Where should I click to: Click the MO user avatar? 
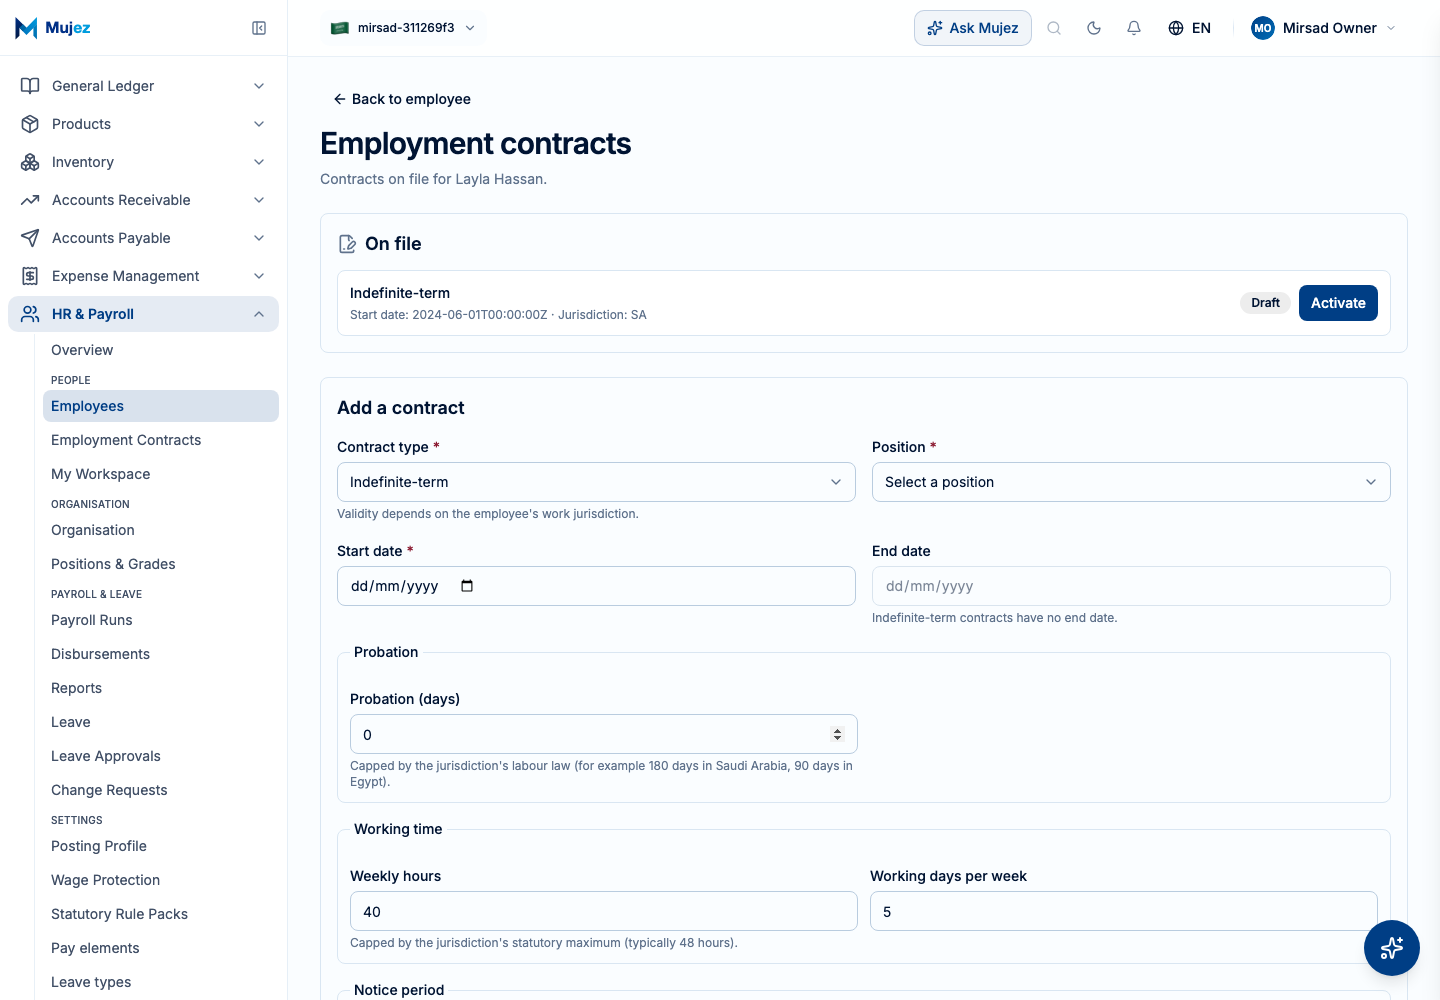coord(1263,28)
